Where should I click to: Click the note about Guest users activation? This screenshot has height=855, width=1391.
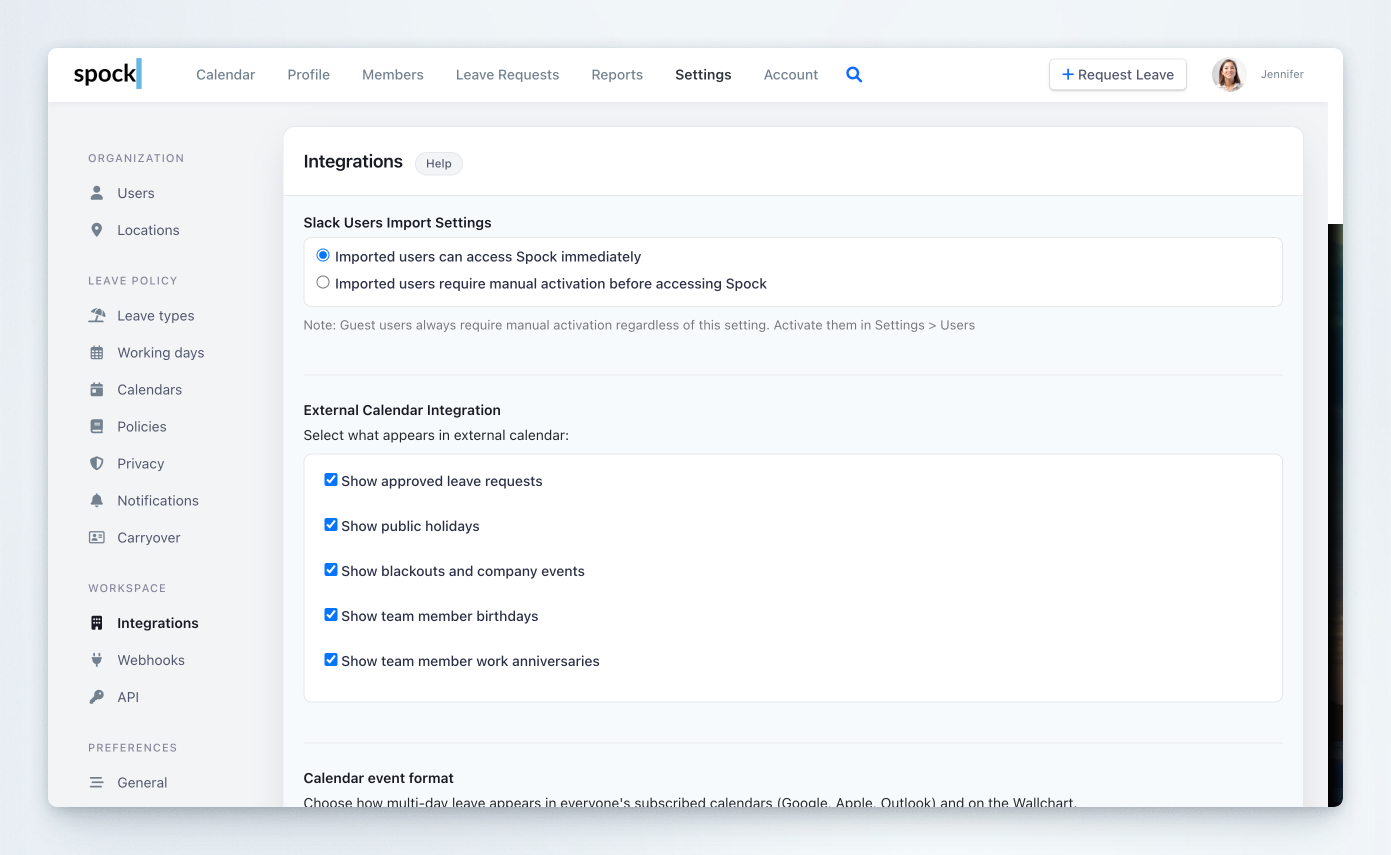(639, 325)
